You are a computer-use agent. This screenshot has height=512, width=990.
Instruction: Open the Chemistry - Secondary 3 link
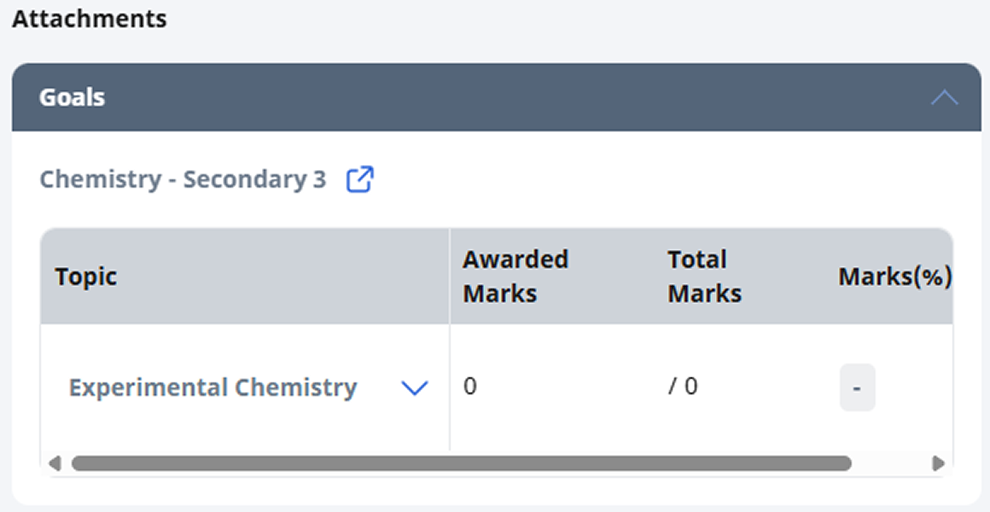point(183,179)
